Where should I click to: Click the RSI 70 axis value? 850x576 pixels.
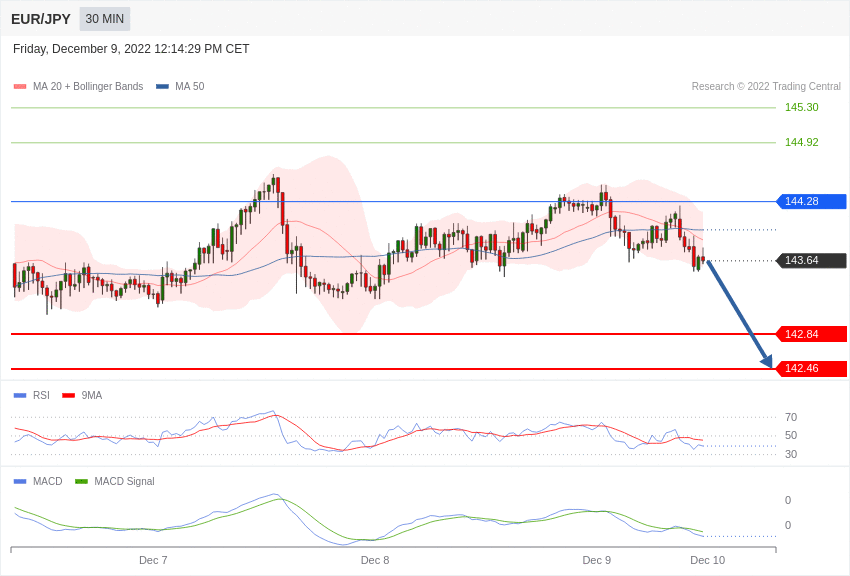tap(791, 417)
